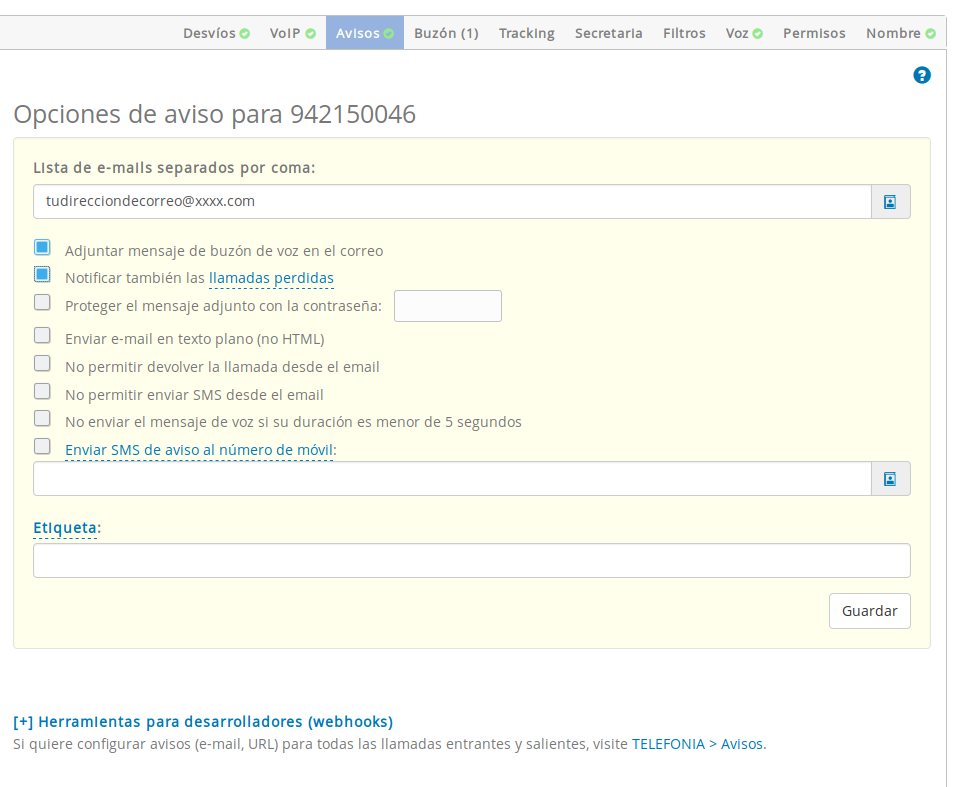This screenshot has width=960, height=787.
Task: Disable Notificar también las llamadas perdidas
Action: click(42, 273)
